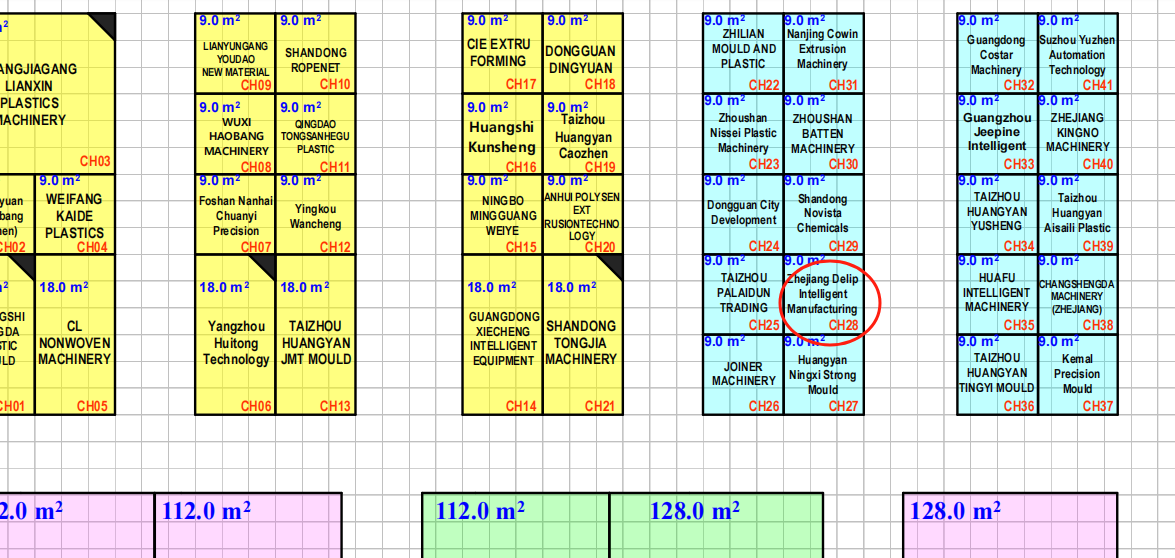Select Yangzhou Huitong Technology booth CH06
The image size is (1175, 558).
[235, 335]
